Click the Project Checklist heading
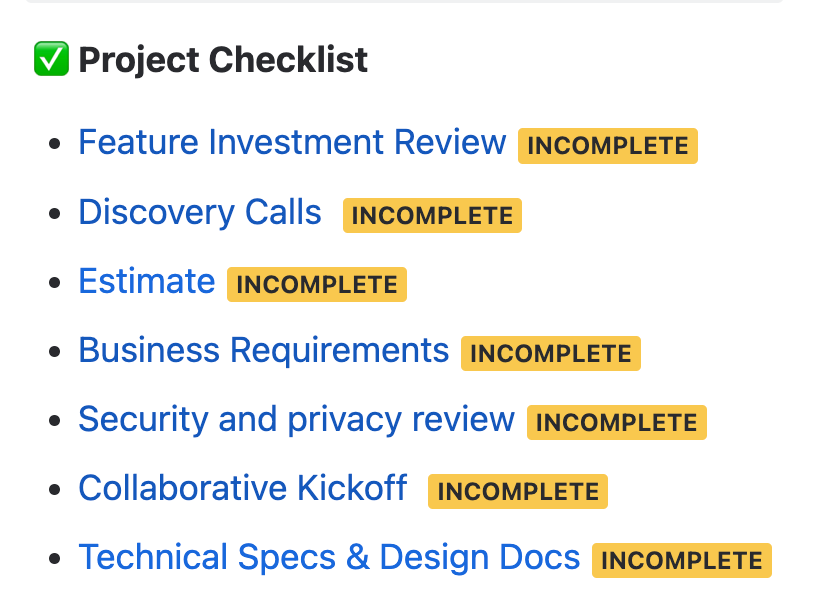Image resolution: width=816 pixels, height=600 pixels. (223, 60)
